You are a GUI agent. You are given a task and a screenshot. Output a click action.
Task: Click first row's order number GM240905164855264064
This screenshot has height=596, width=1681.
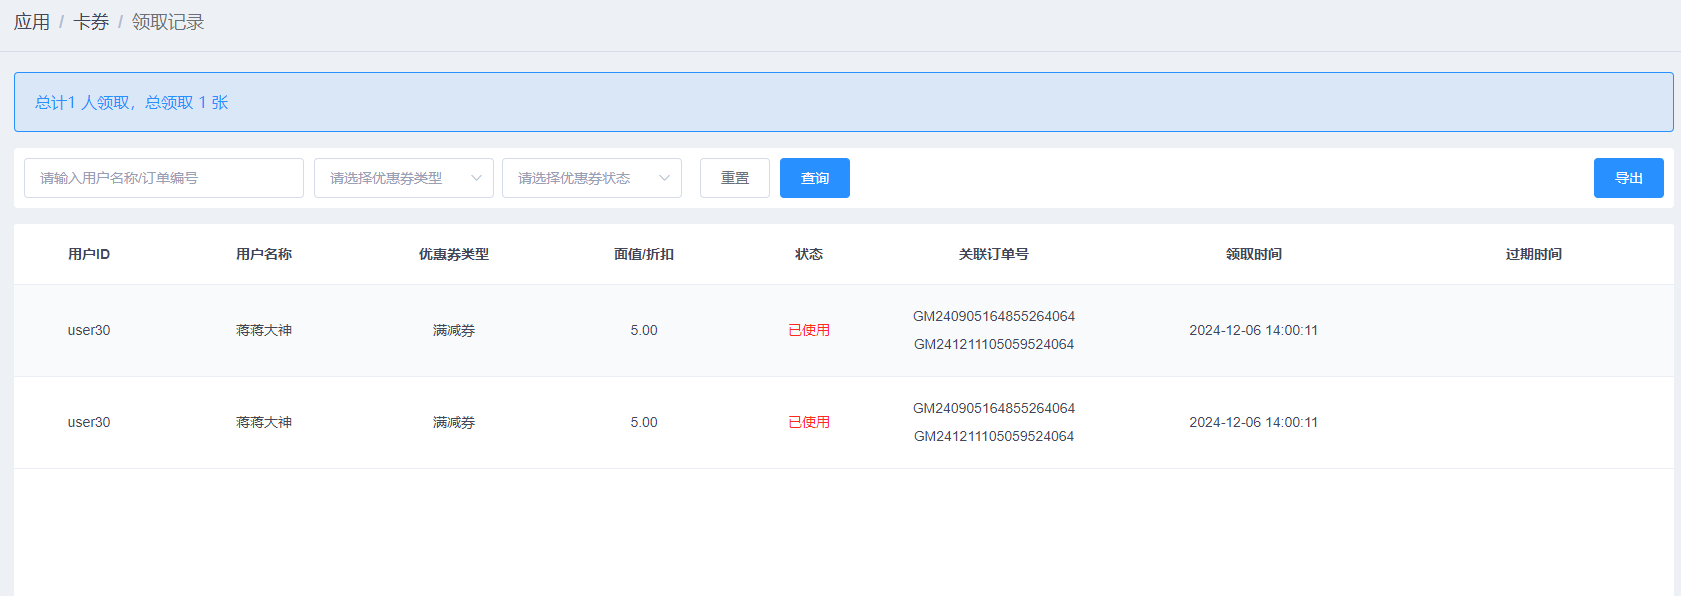[994, 316]
